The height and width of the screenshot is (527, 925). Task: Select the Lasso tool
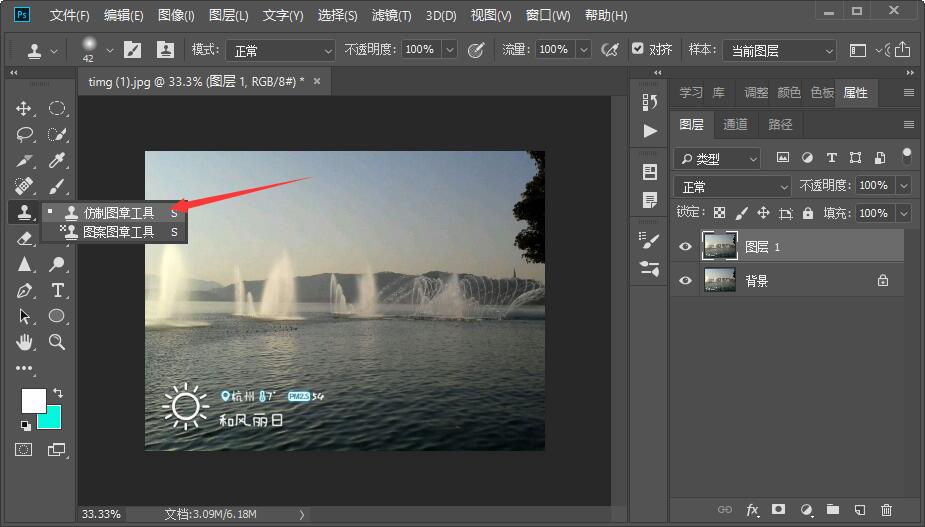[x=24, y=135]
